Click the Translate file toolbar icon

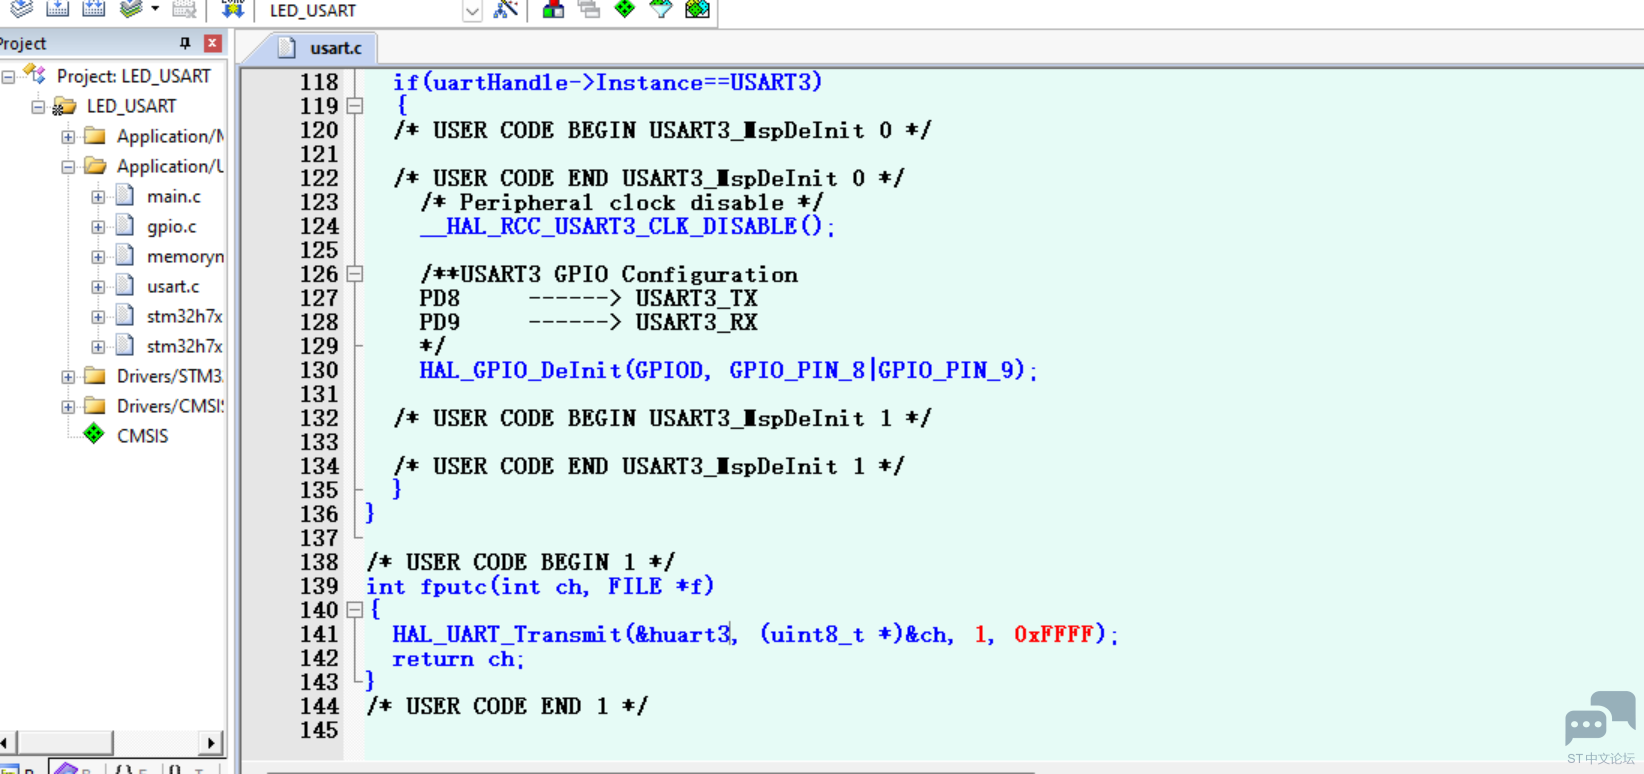coord(21,9)
